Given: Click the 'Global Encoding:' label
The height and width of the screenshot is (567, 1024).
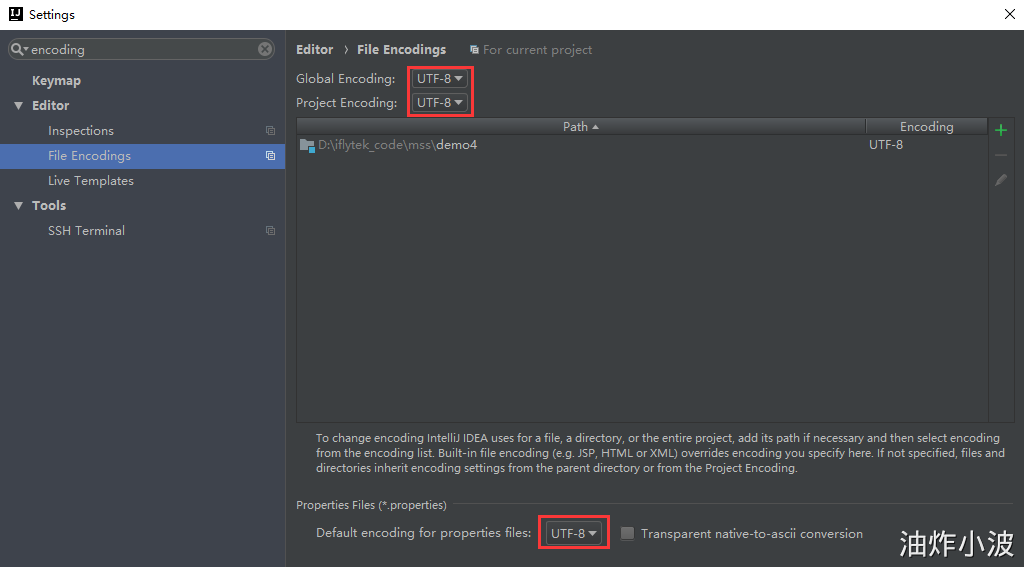Looking at the screenshot, I should coord(345,78).
